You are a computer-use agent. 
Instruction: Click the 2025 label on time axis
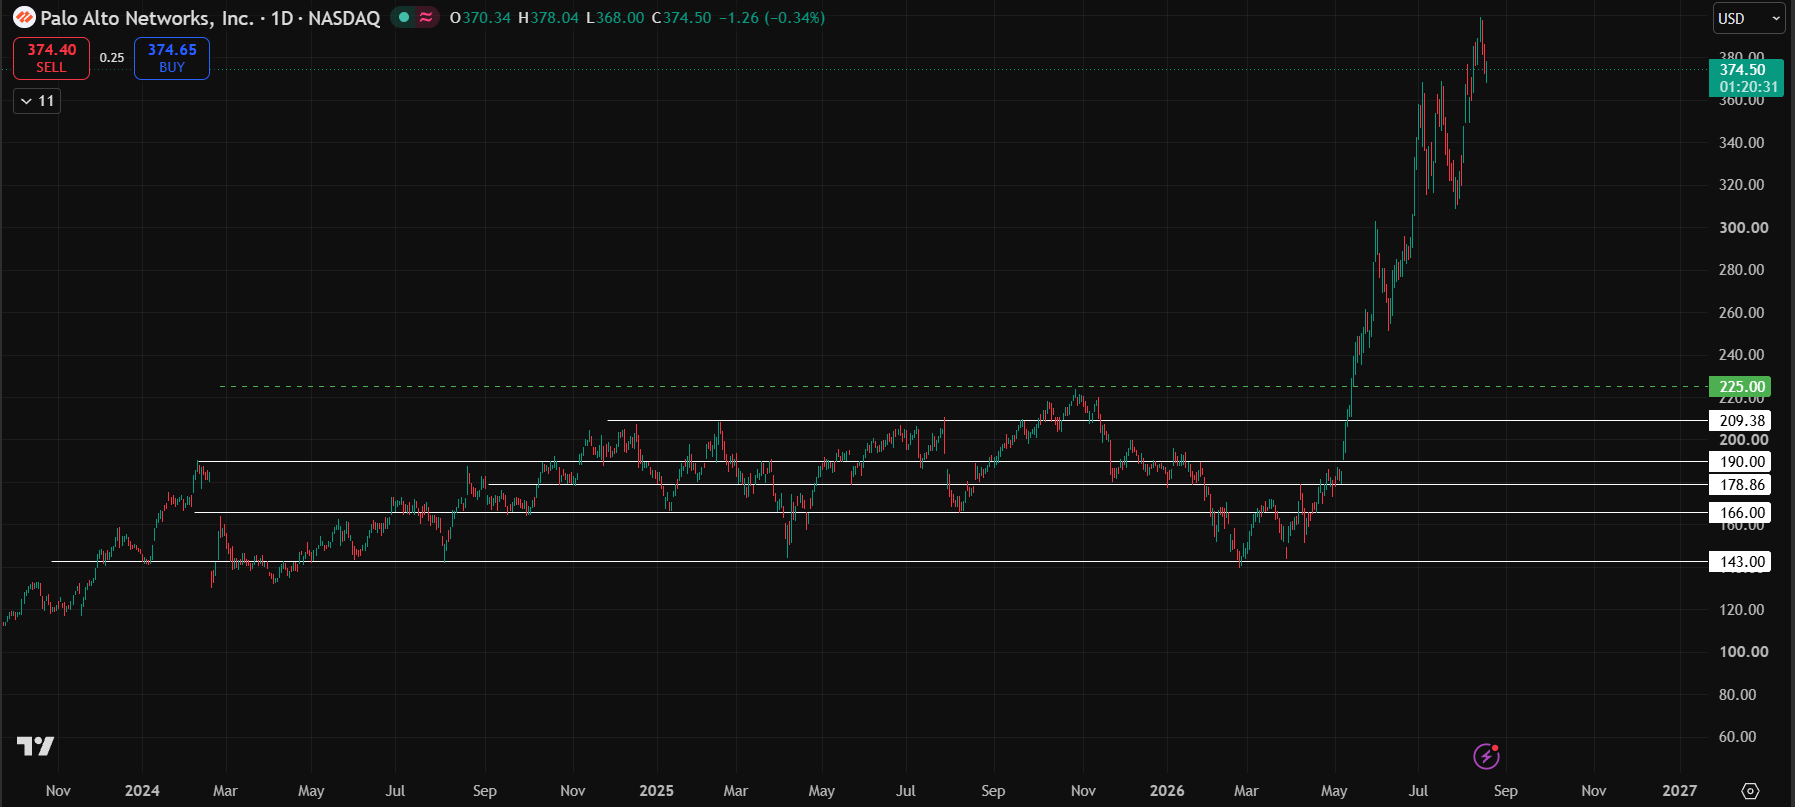pyautogui.click(x=656, y=791)
